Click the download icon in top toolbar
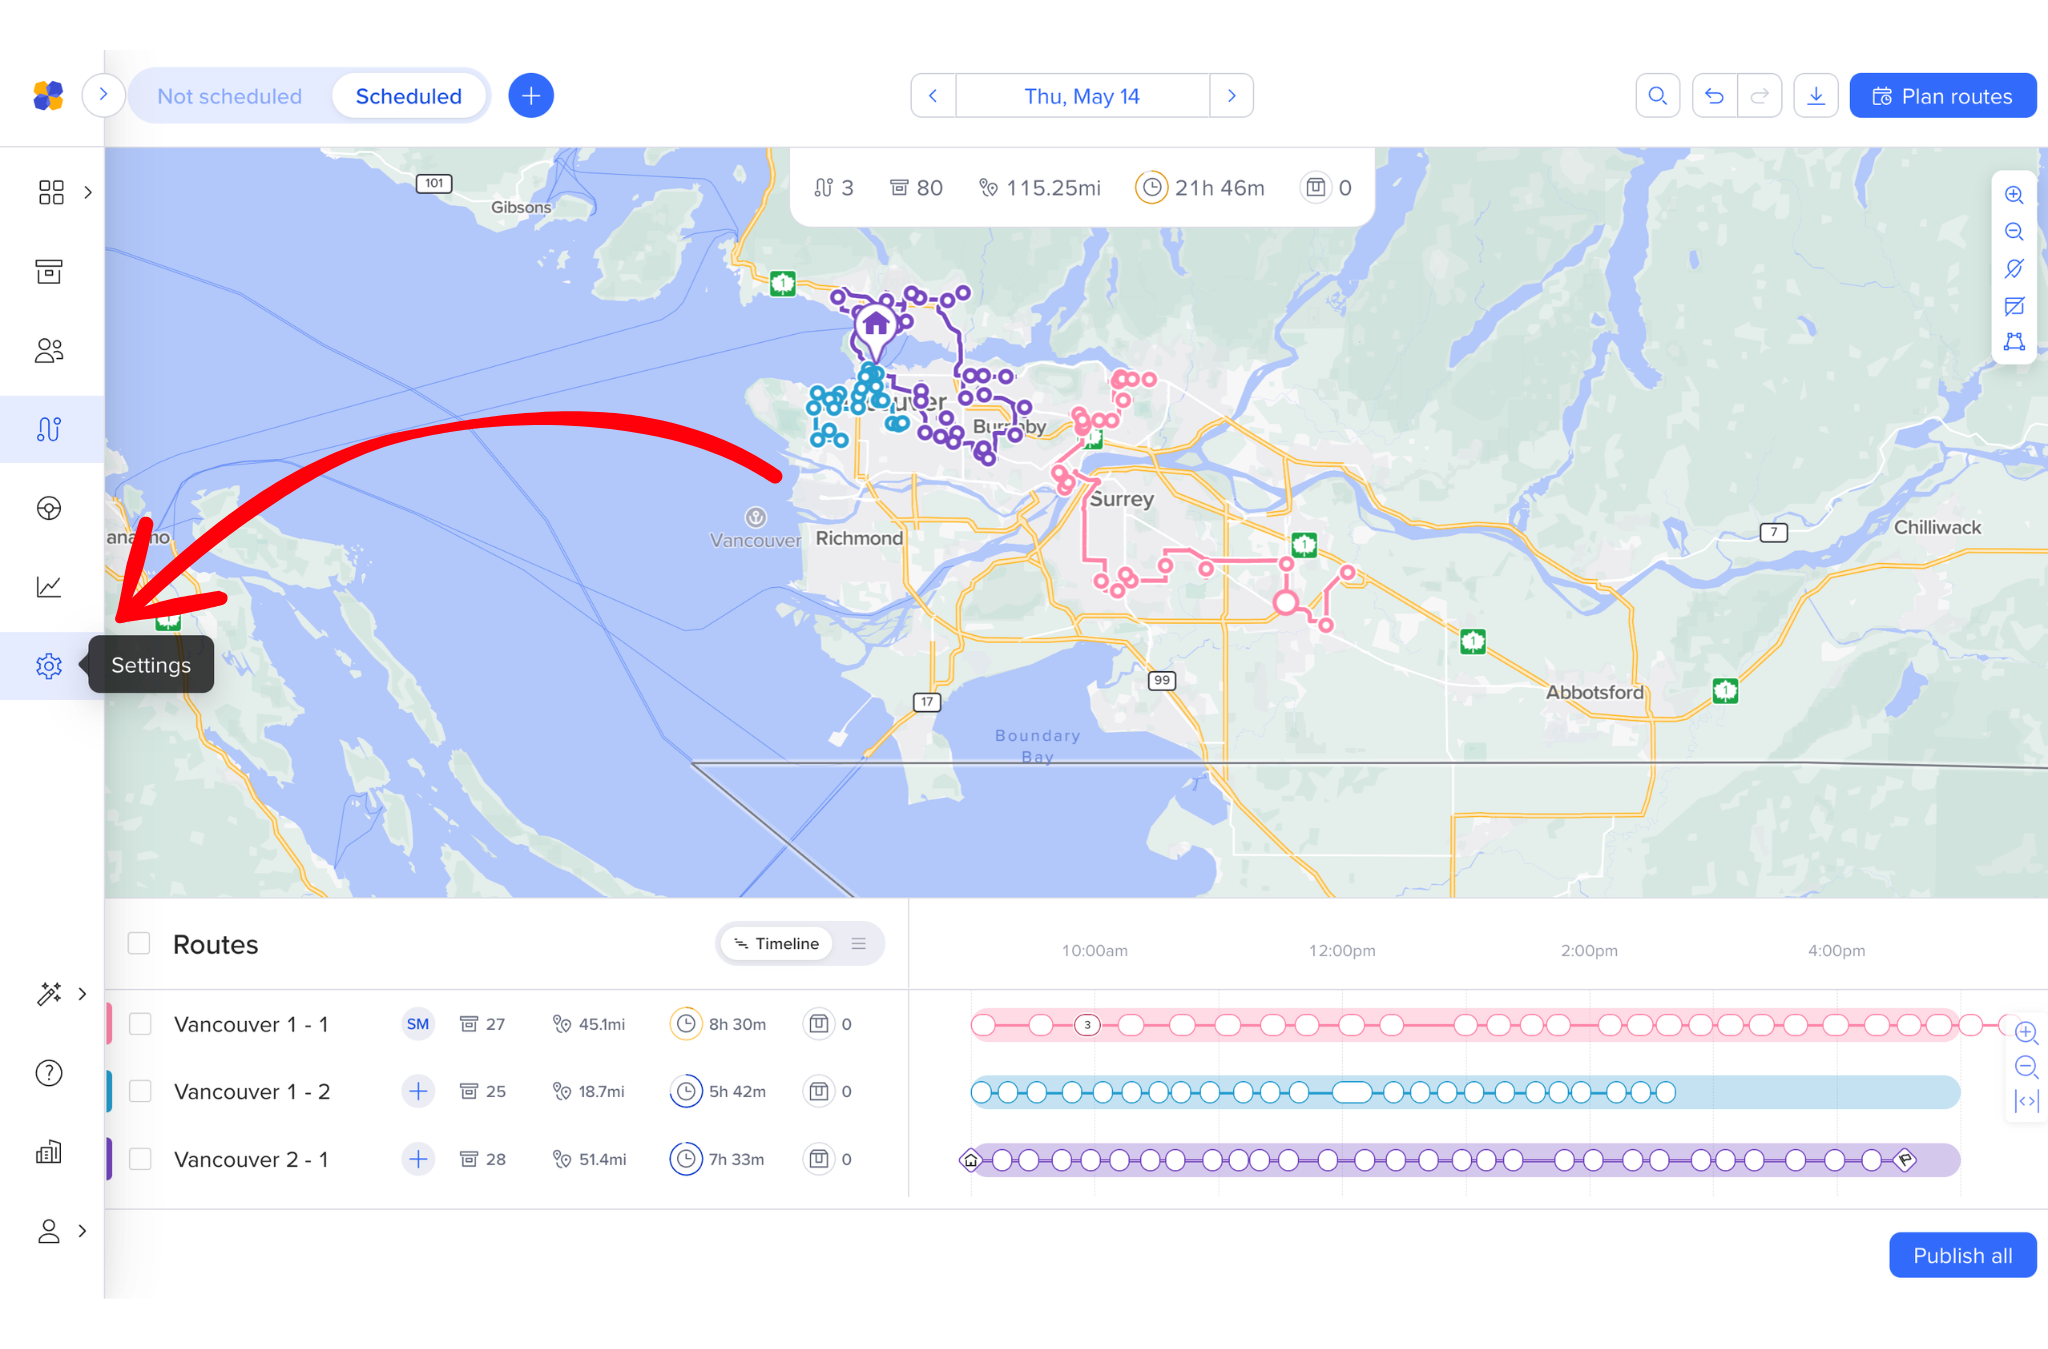The height and width of the screenshot is (1349, 2048). [1815, 96]
